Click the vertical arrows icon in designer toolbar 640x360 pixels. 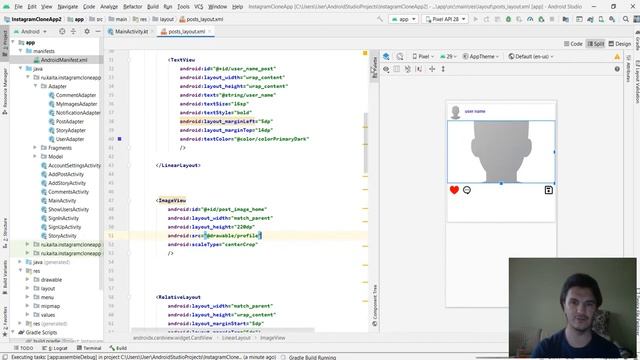(x=443, y=69)
